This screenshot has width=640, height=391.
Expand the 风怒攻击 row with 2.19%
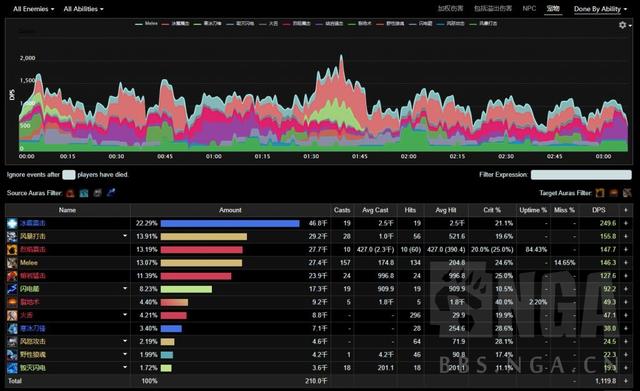[x=125, y=341]
